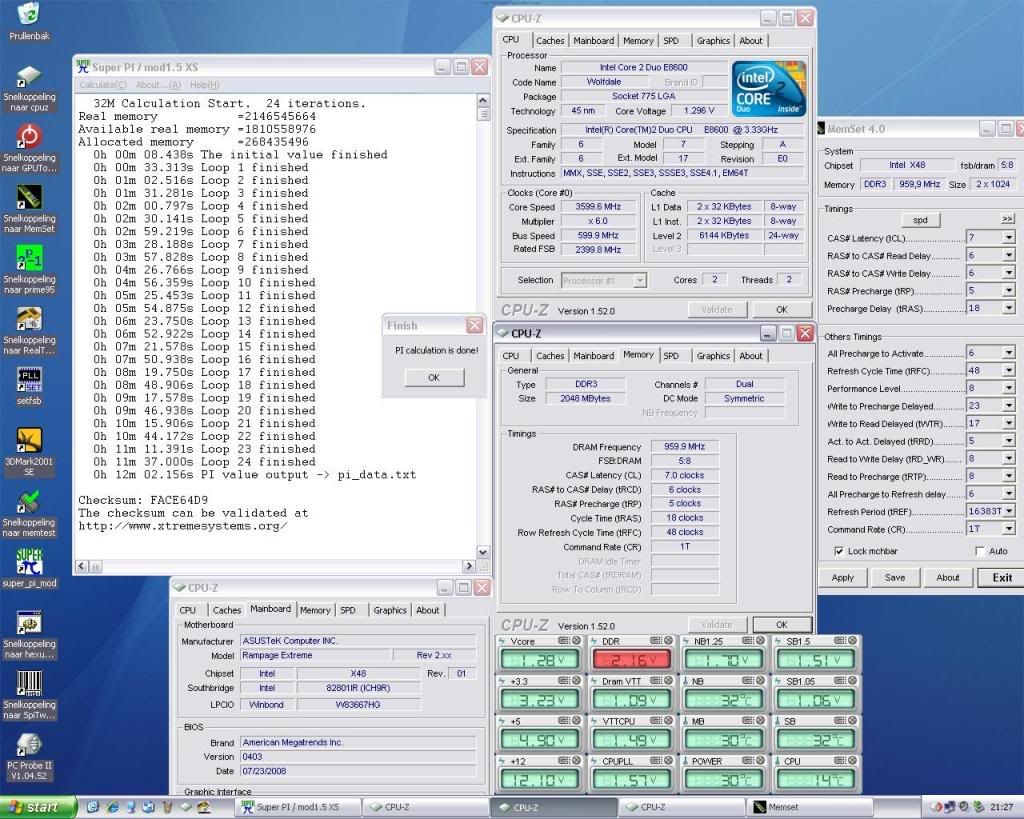Close the red DDR voltage monitor panel
1024x819 pixels.
(x=669, y=641)
